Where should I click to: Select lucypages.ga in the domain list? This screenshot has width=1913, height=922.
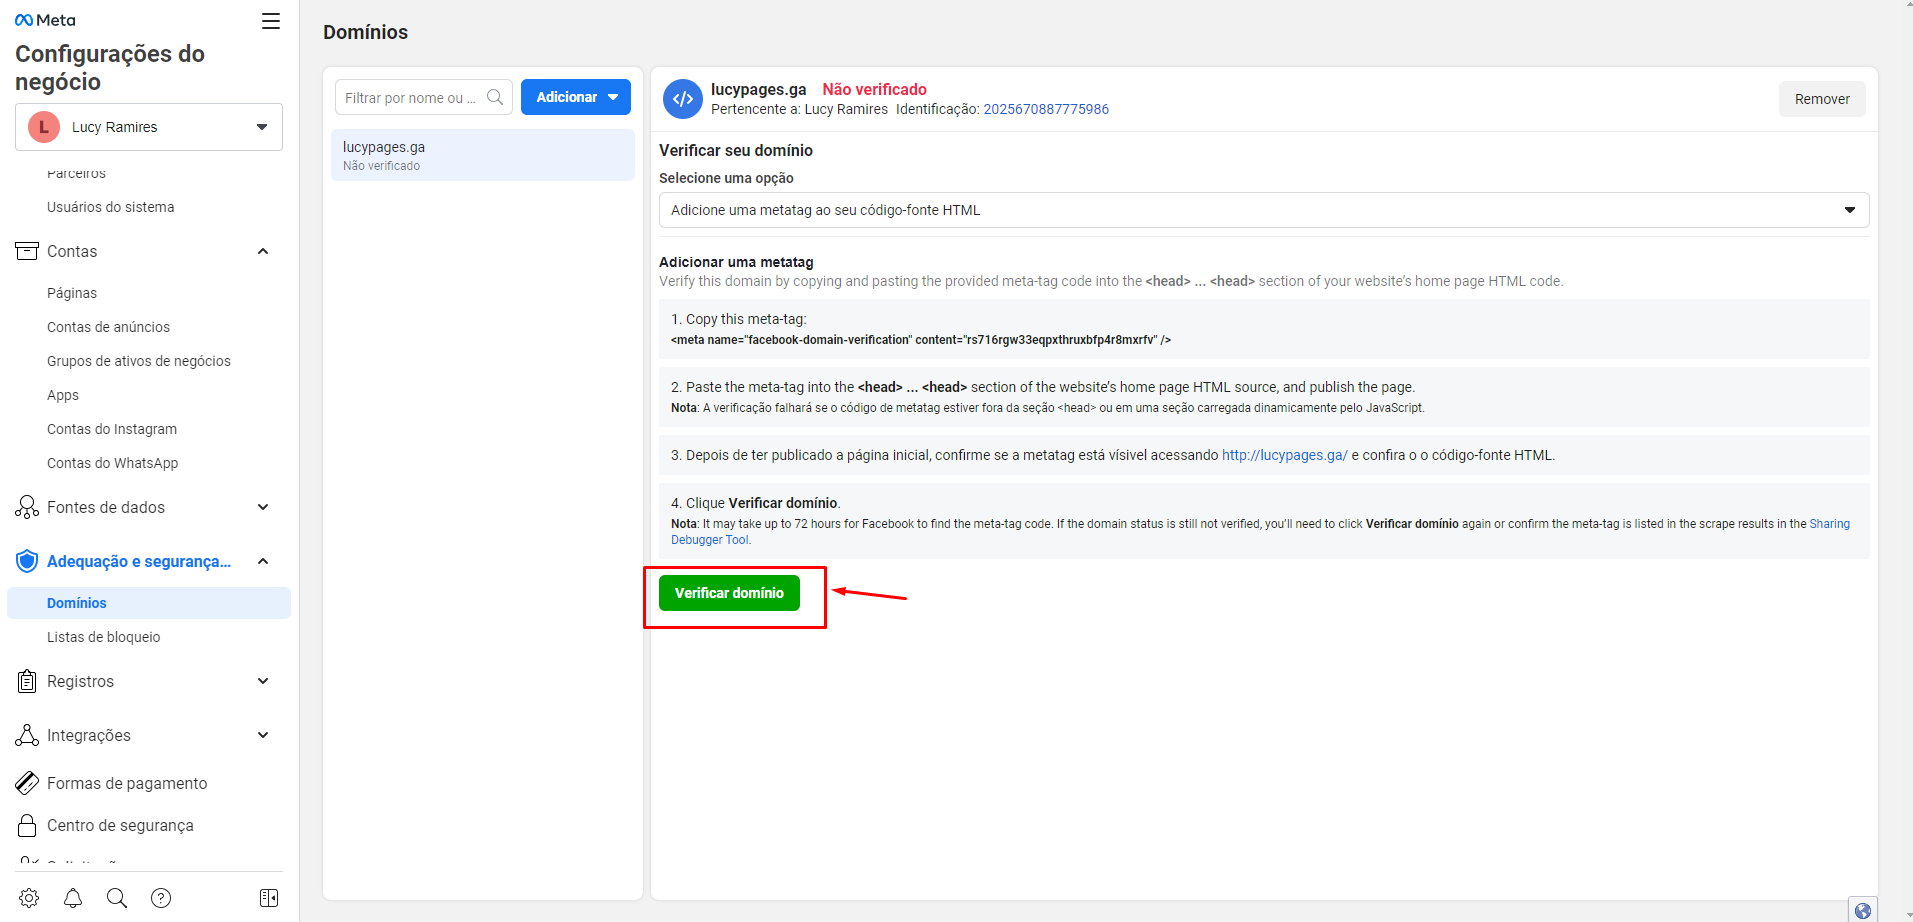(x=483, y=155)
